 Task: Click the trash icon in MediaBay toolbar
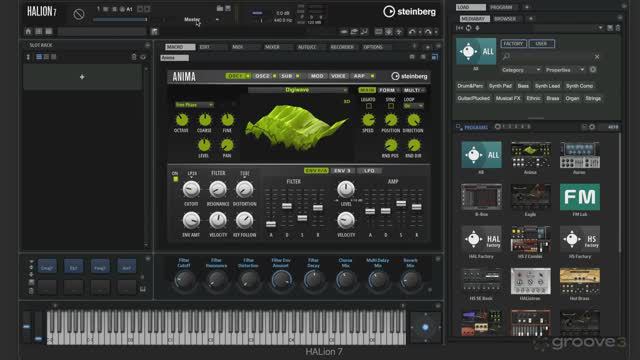click(x=618, y=28)
